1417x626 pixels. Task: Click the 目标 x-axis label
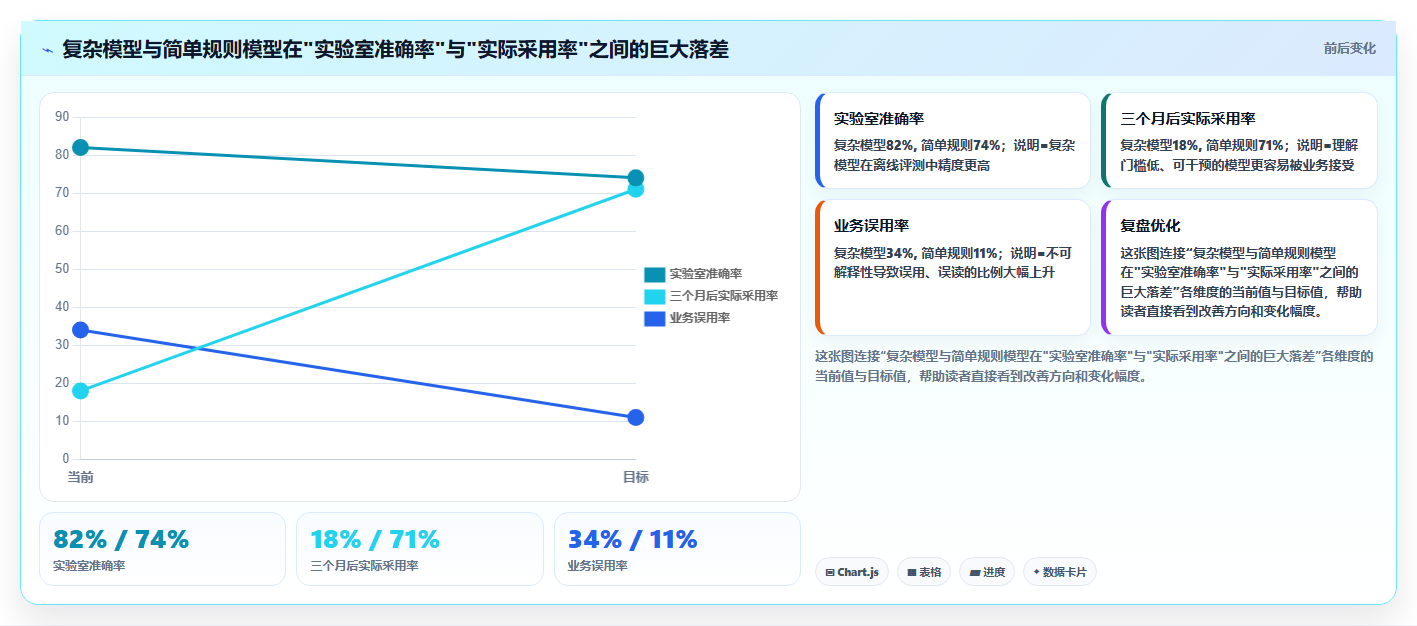pyautogui.click(x=636, y=477)
